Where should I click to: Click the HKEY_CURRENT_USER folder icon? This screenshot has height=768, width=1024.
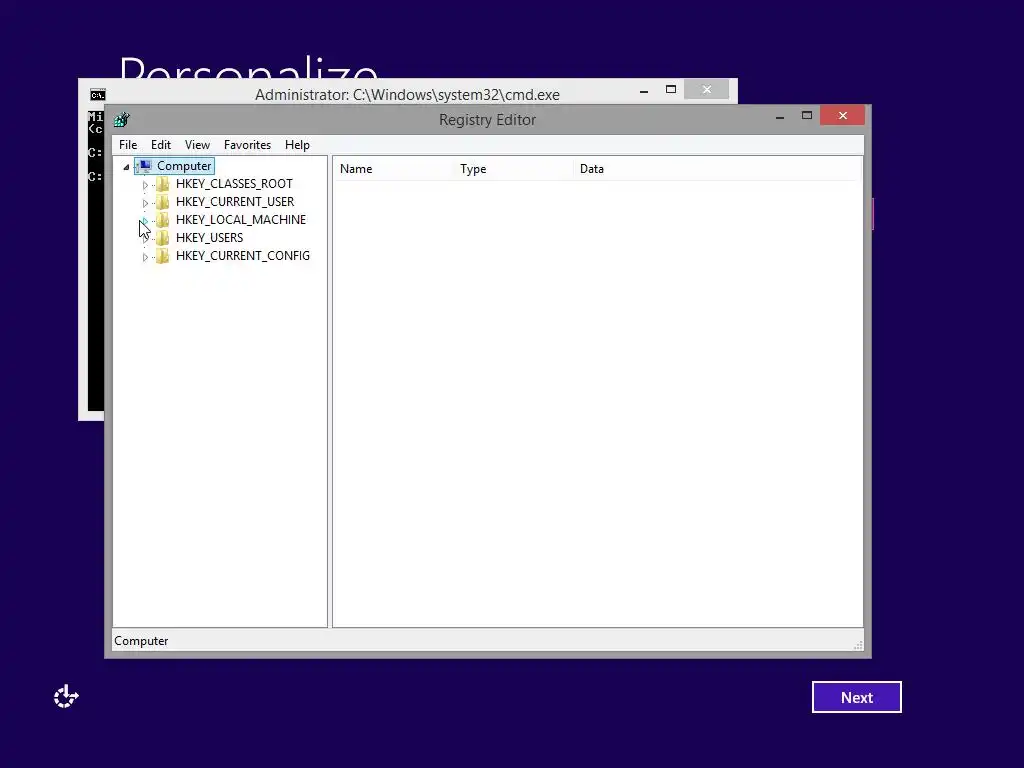click(x=162, y=202)
